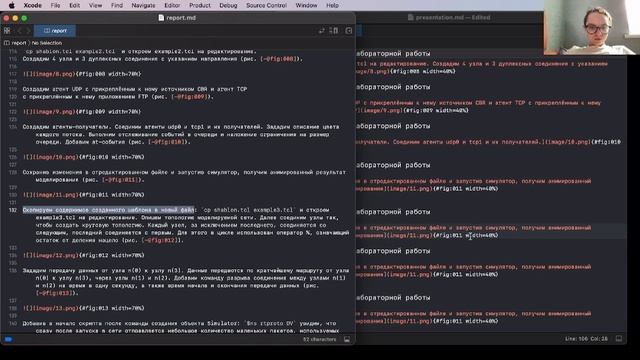This screenshot has height=360, width=640.
Task: Click image/9.png line in presentation window
Action: click(x=412, y=110)
